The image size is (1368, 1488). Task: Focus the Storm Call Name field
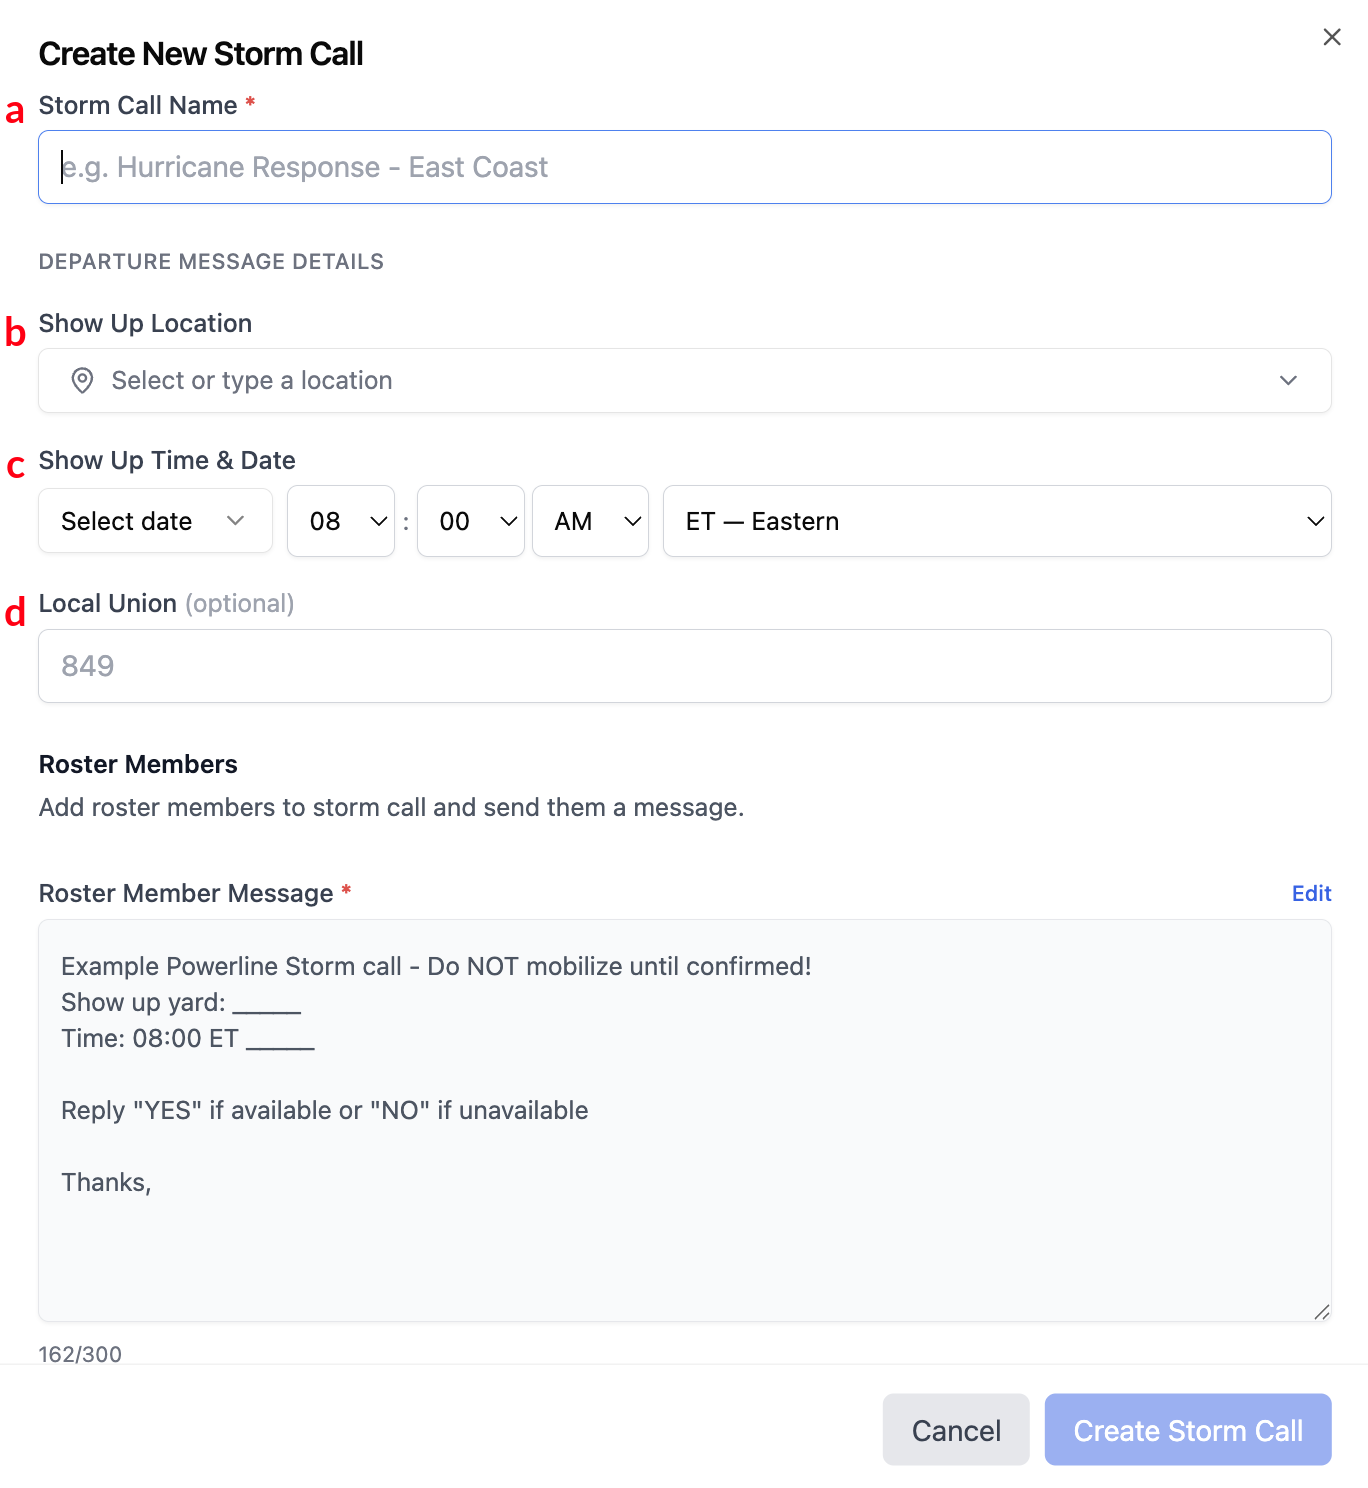pyautogui.click(x=684, y=167)
